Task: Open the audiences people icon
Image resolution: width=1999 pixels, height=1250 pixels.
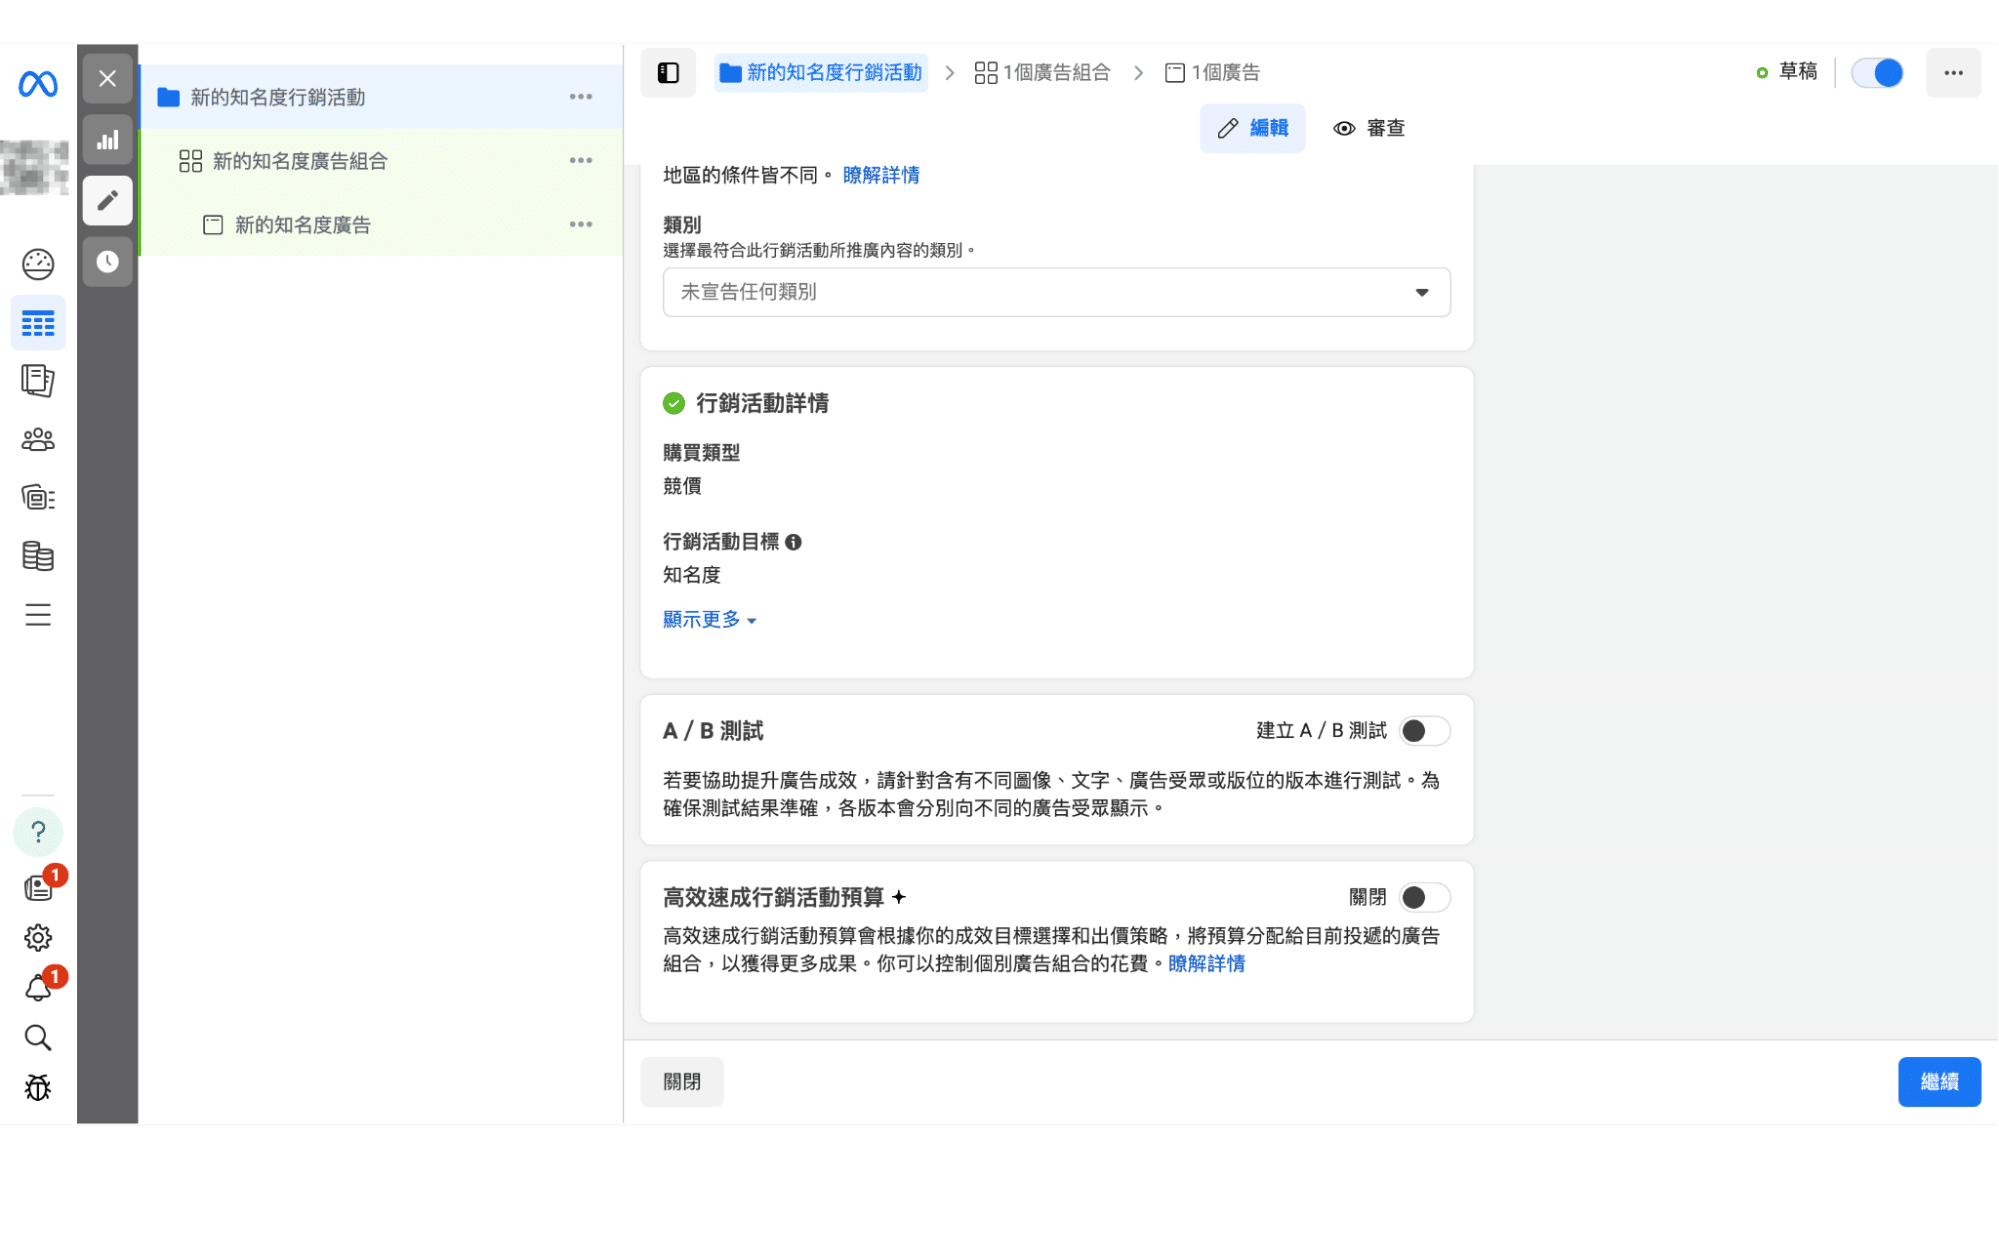Action: [x=38, y=439]
